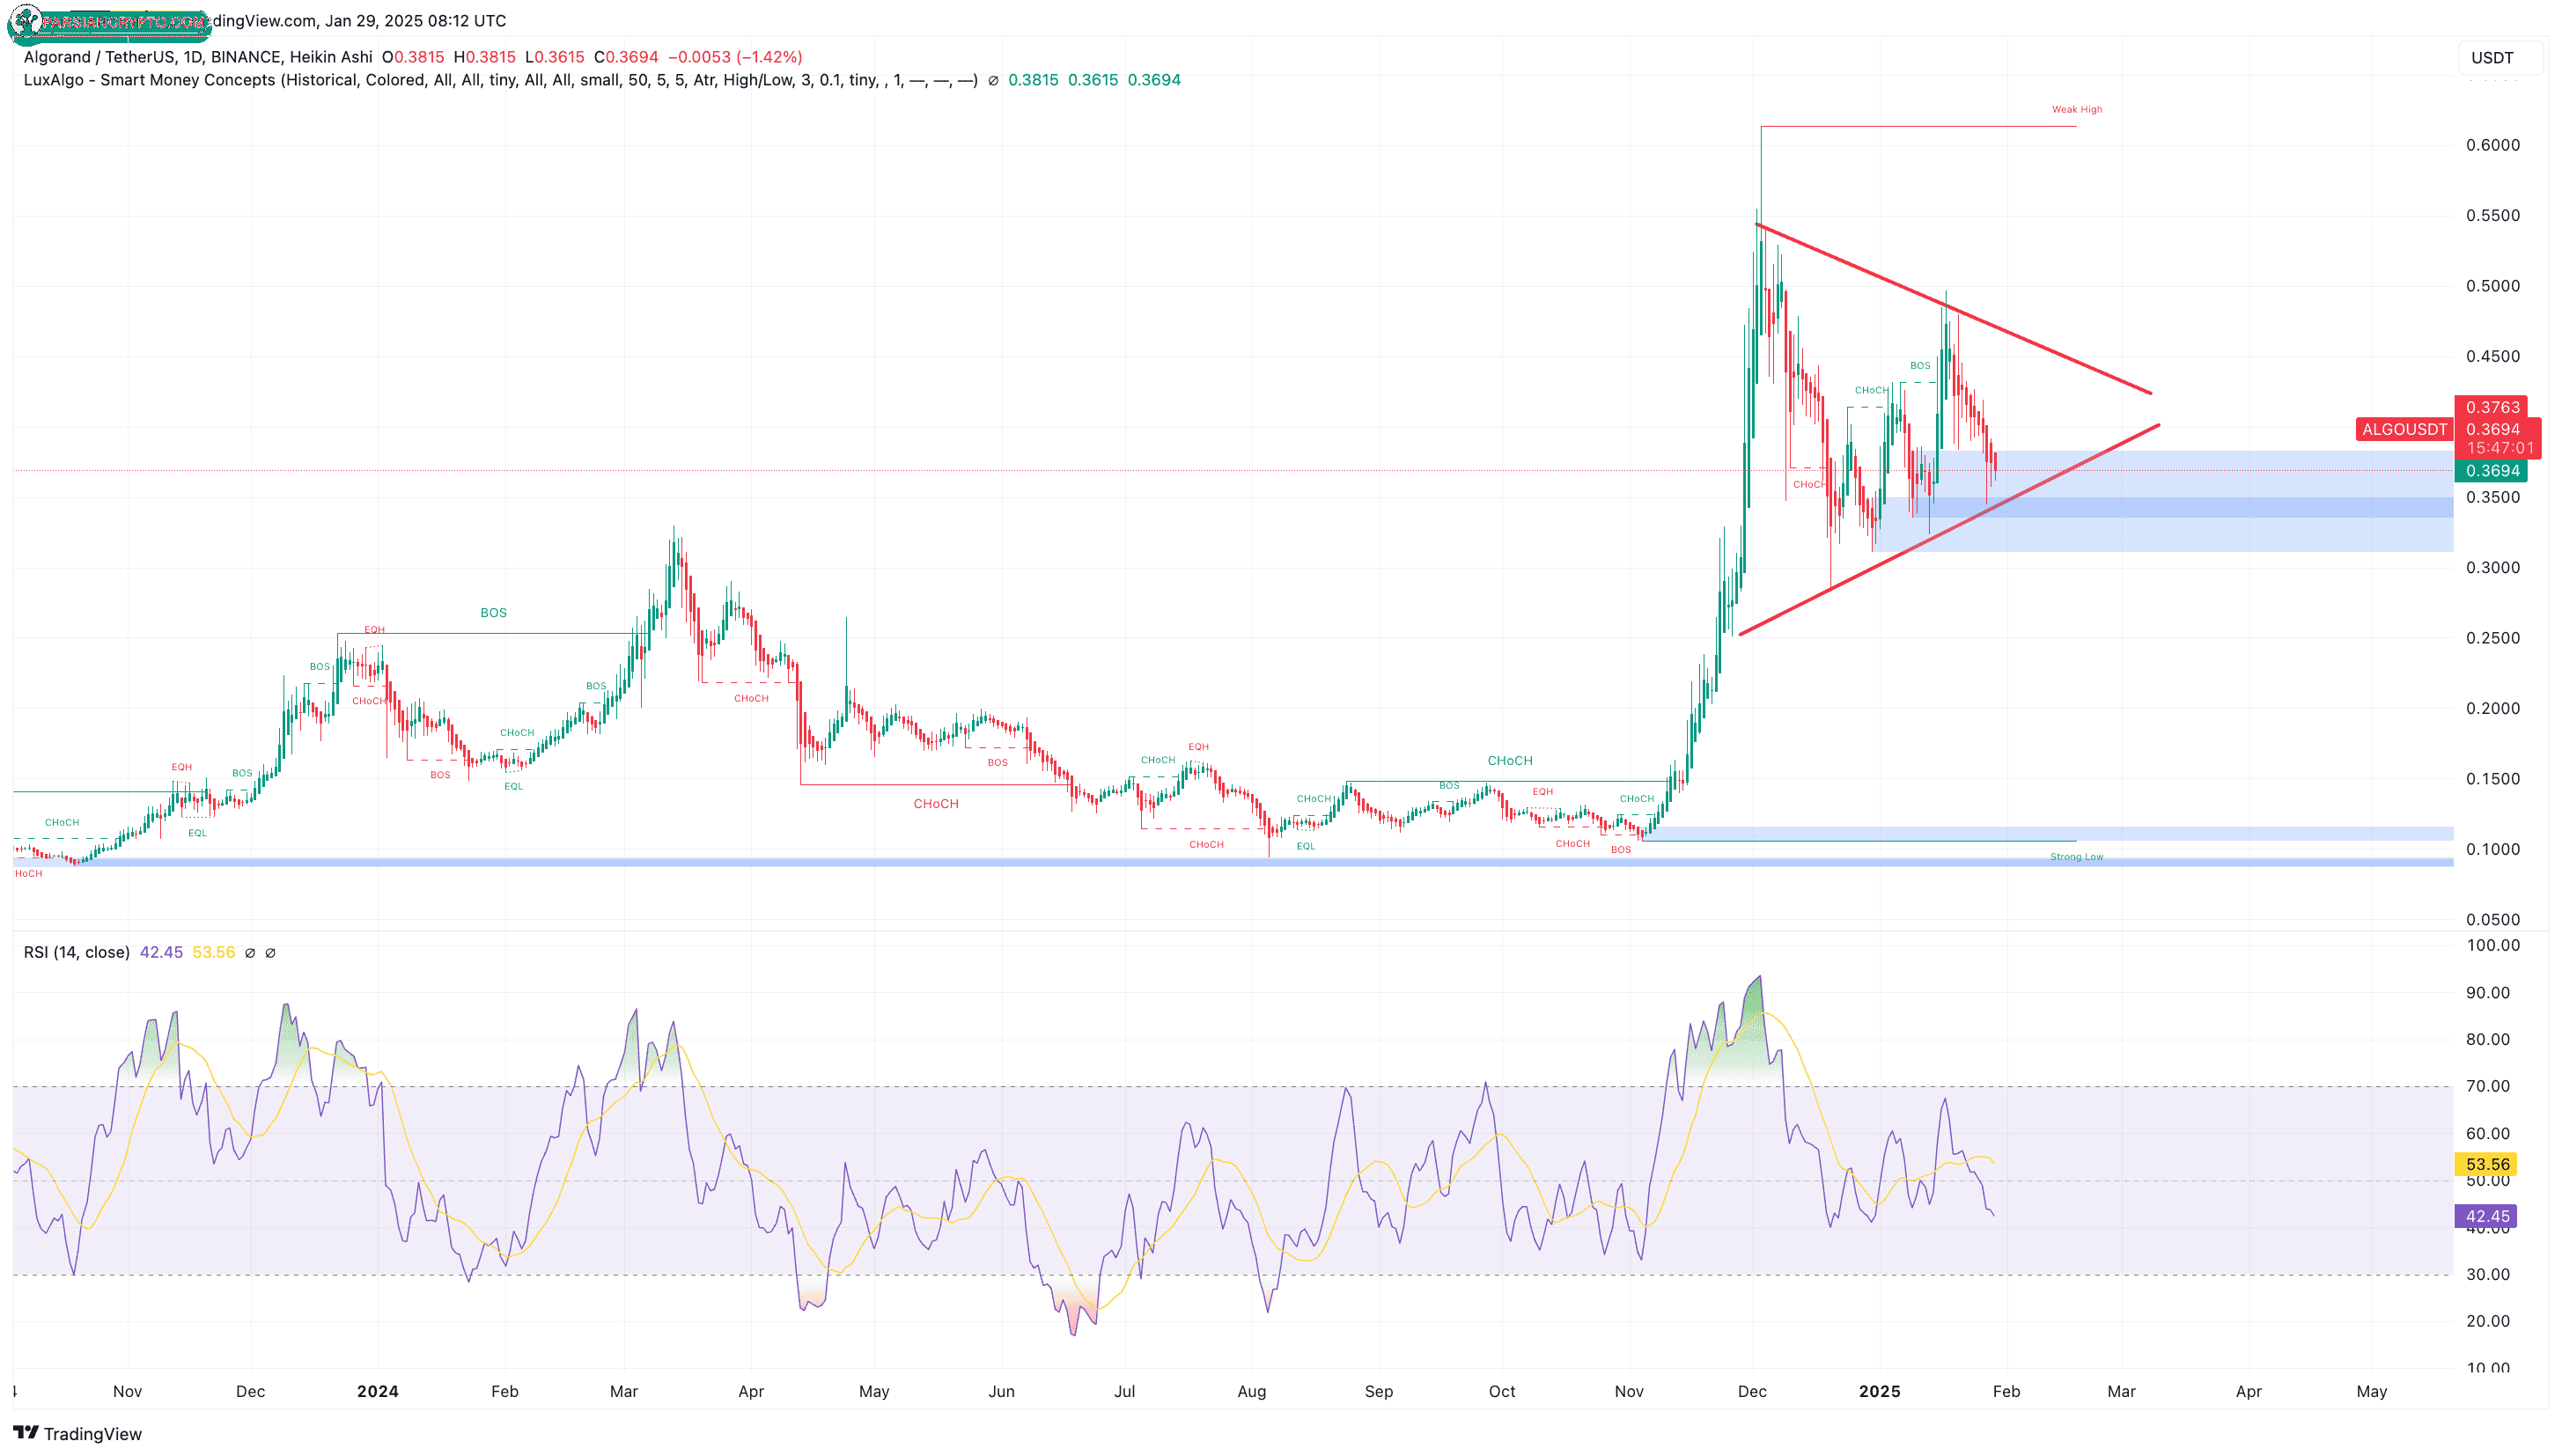Click the -0.0053 (-1.42%) change value
The height and width of the screenshot is (1456, 2562).
pyautogui.click(x=735, y=57)
